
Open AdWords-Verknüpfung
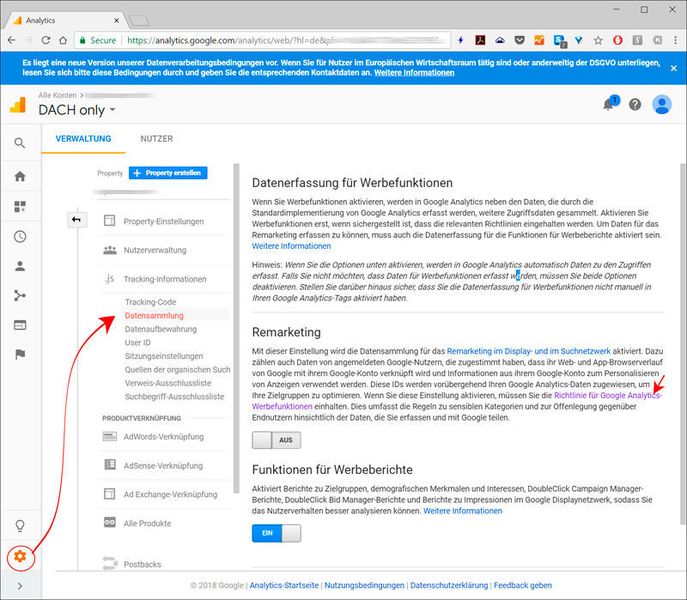tap(163, 437)
